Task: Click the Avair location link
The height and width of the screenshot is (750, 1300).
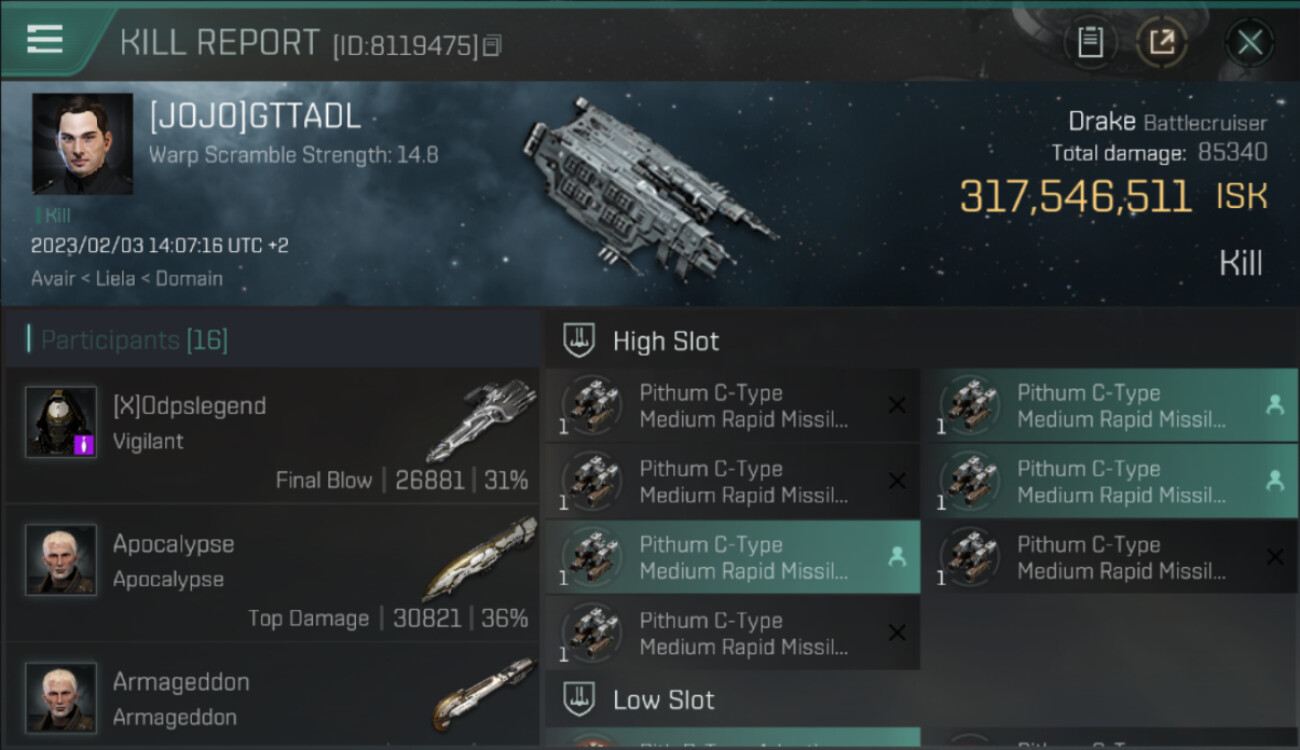Action: (54, 279)
